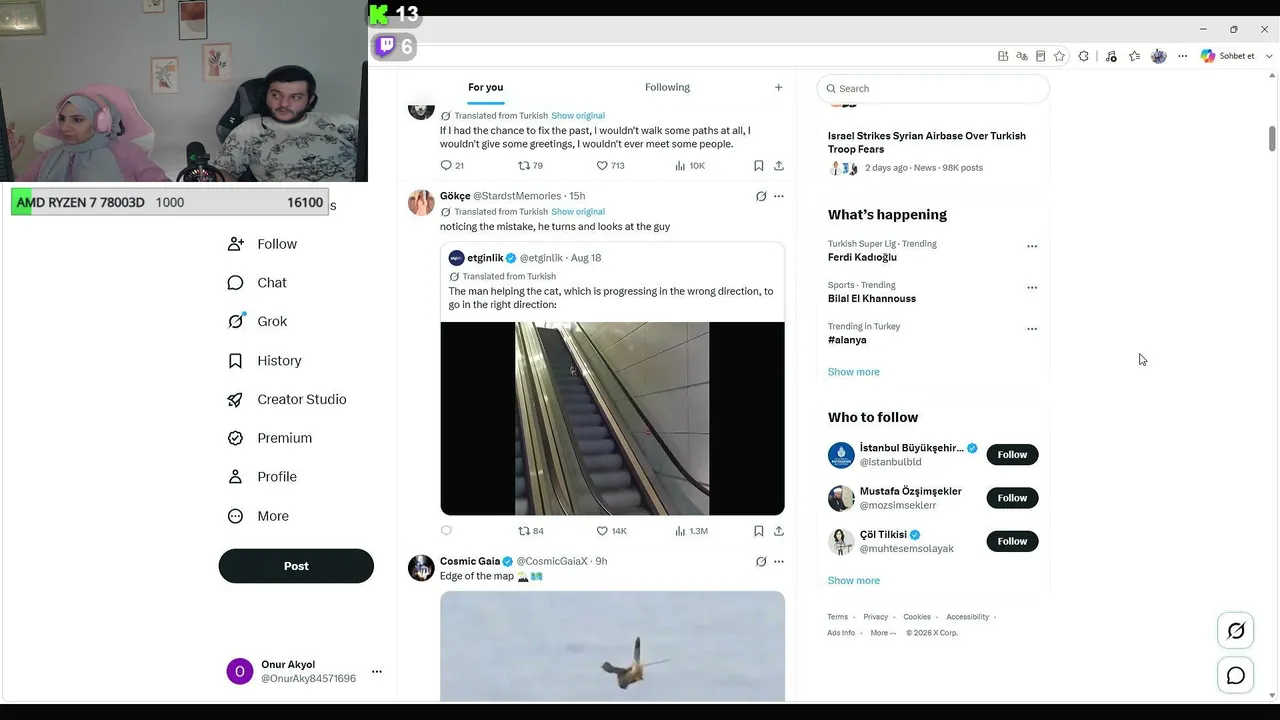Follow Mustafa Özşimşekler
The width and height of the screenshot is (1280, 720).
[x=1012, y=498]
